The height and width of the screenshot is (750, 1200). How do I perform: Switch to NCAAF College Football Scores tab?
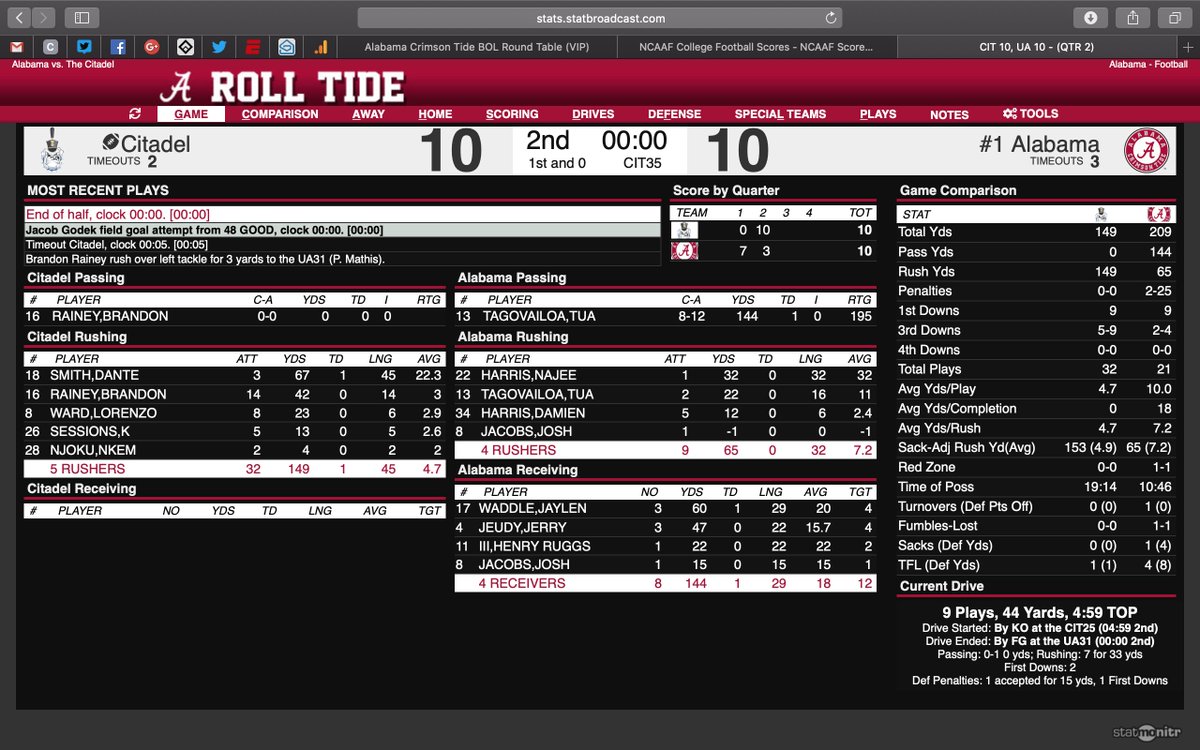(x=756, y=46)
